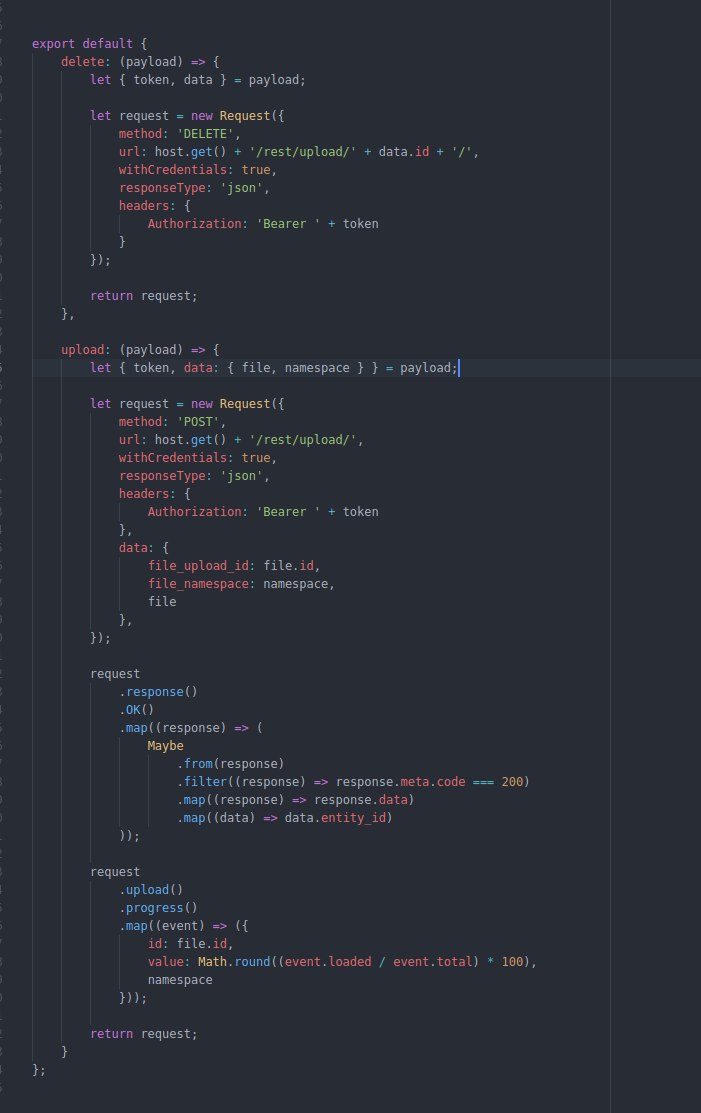The width and height of the screenshot is (701, 1113).
Task: Click the 'data: {' line
Action: pyautogui.click(x=144, y=548)
